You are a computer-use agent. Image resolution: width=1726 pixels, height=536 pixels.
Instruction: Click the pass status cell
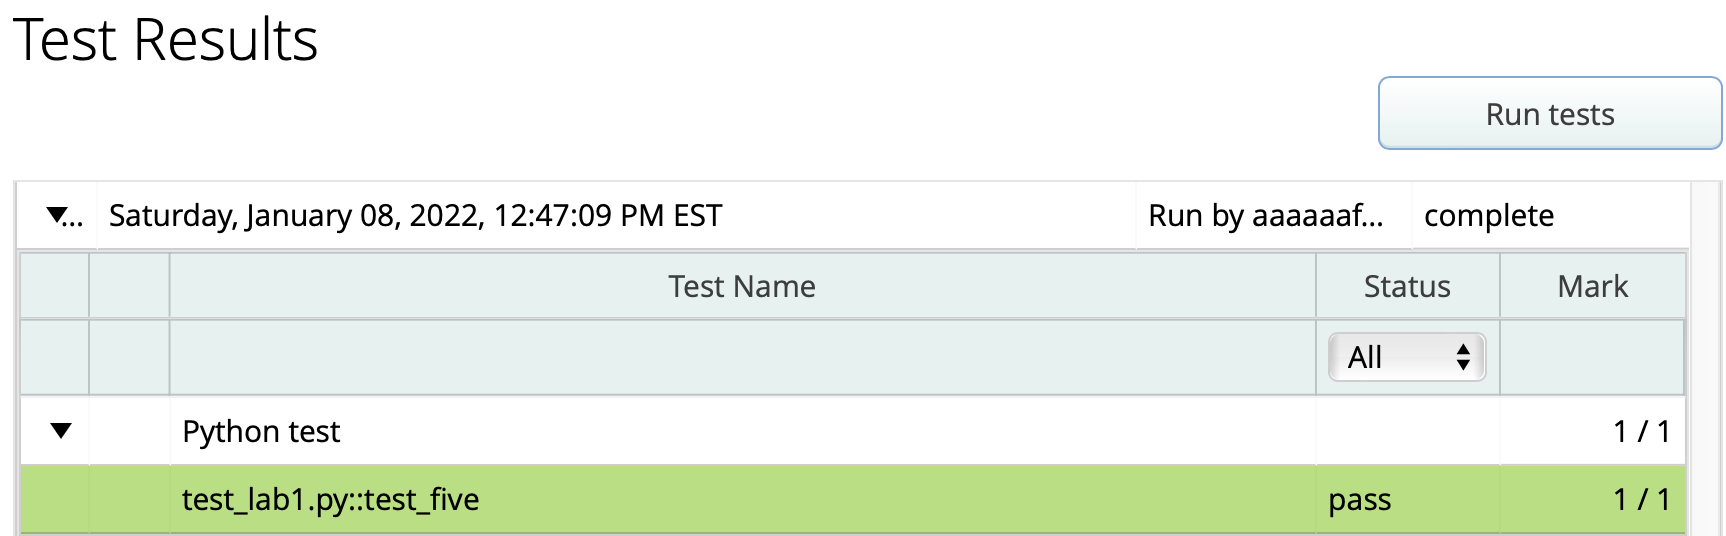point(1359,499)
